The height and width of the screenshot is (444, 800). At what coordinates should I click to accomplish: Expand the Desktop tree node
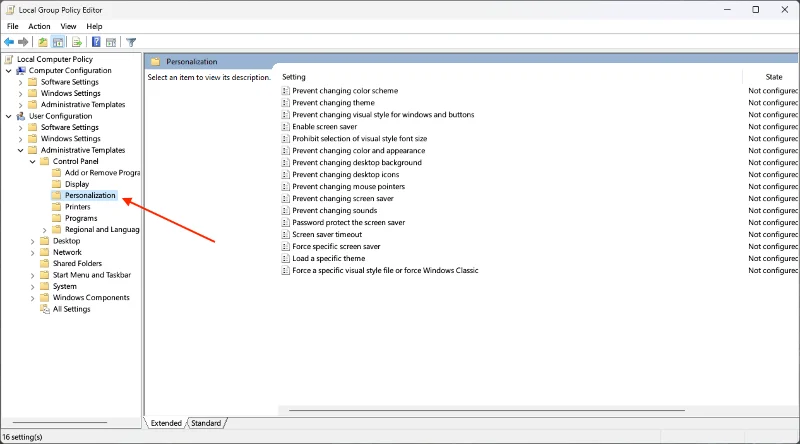pyautogui.click(x=33, y=241)
